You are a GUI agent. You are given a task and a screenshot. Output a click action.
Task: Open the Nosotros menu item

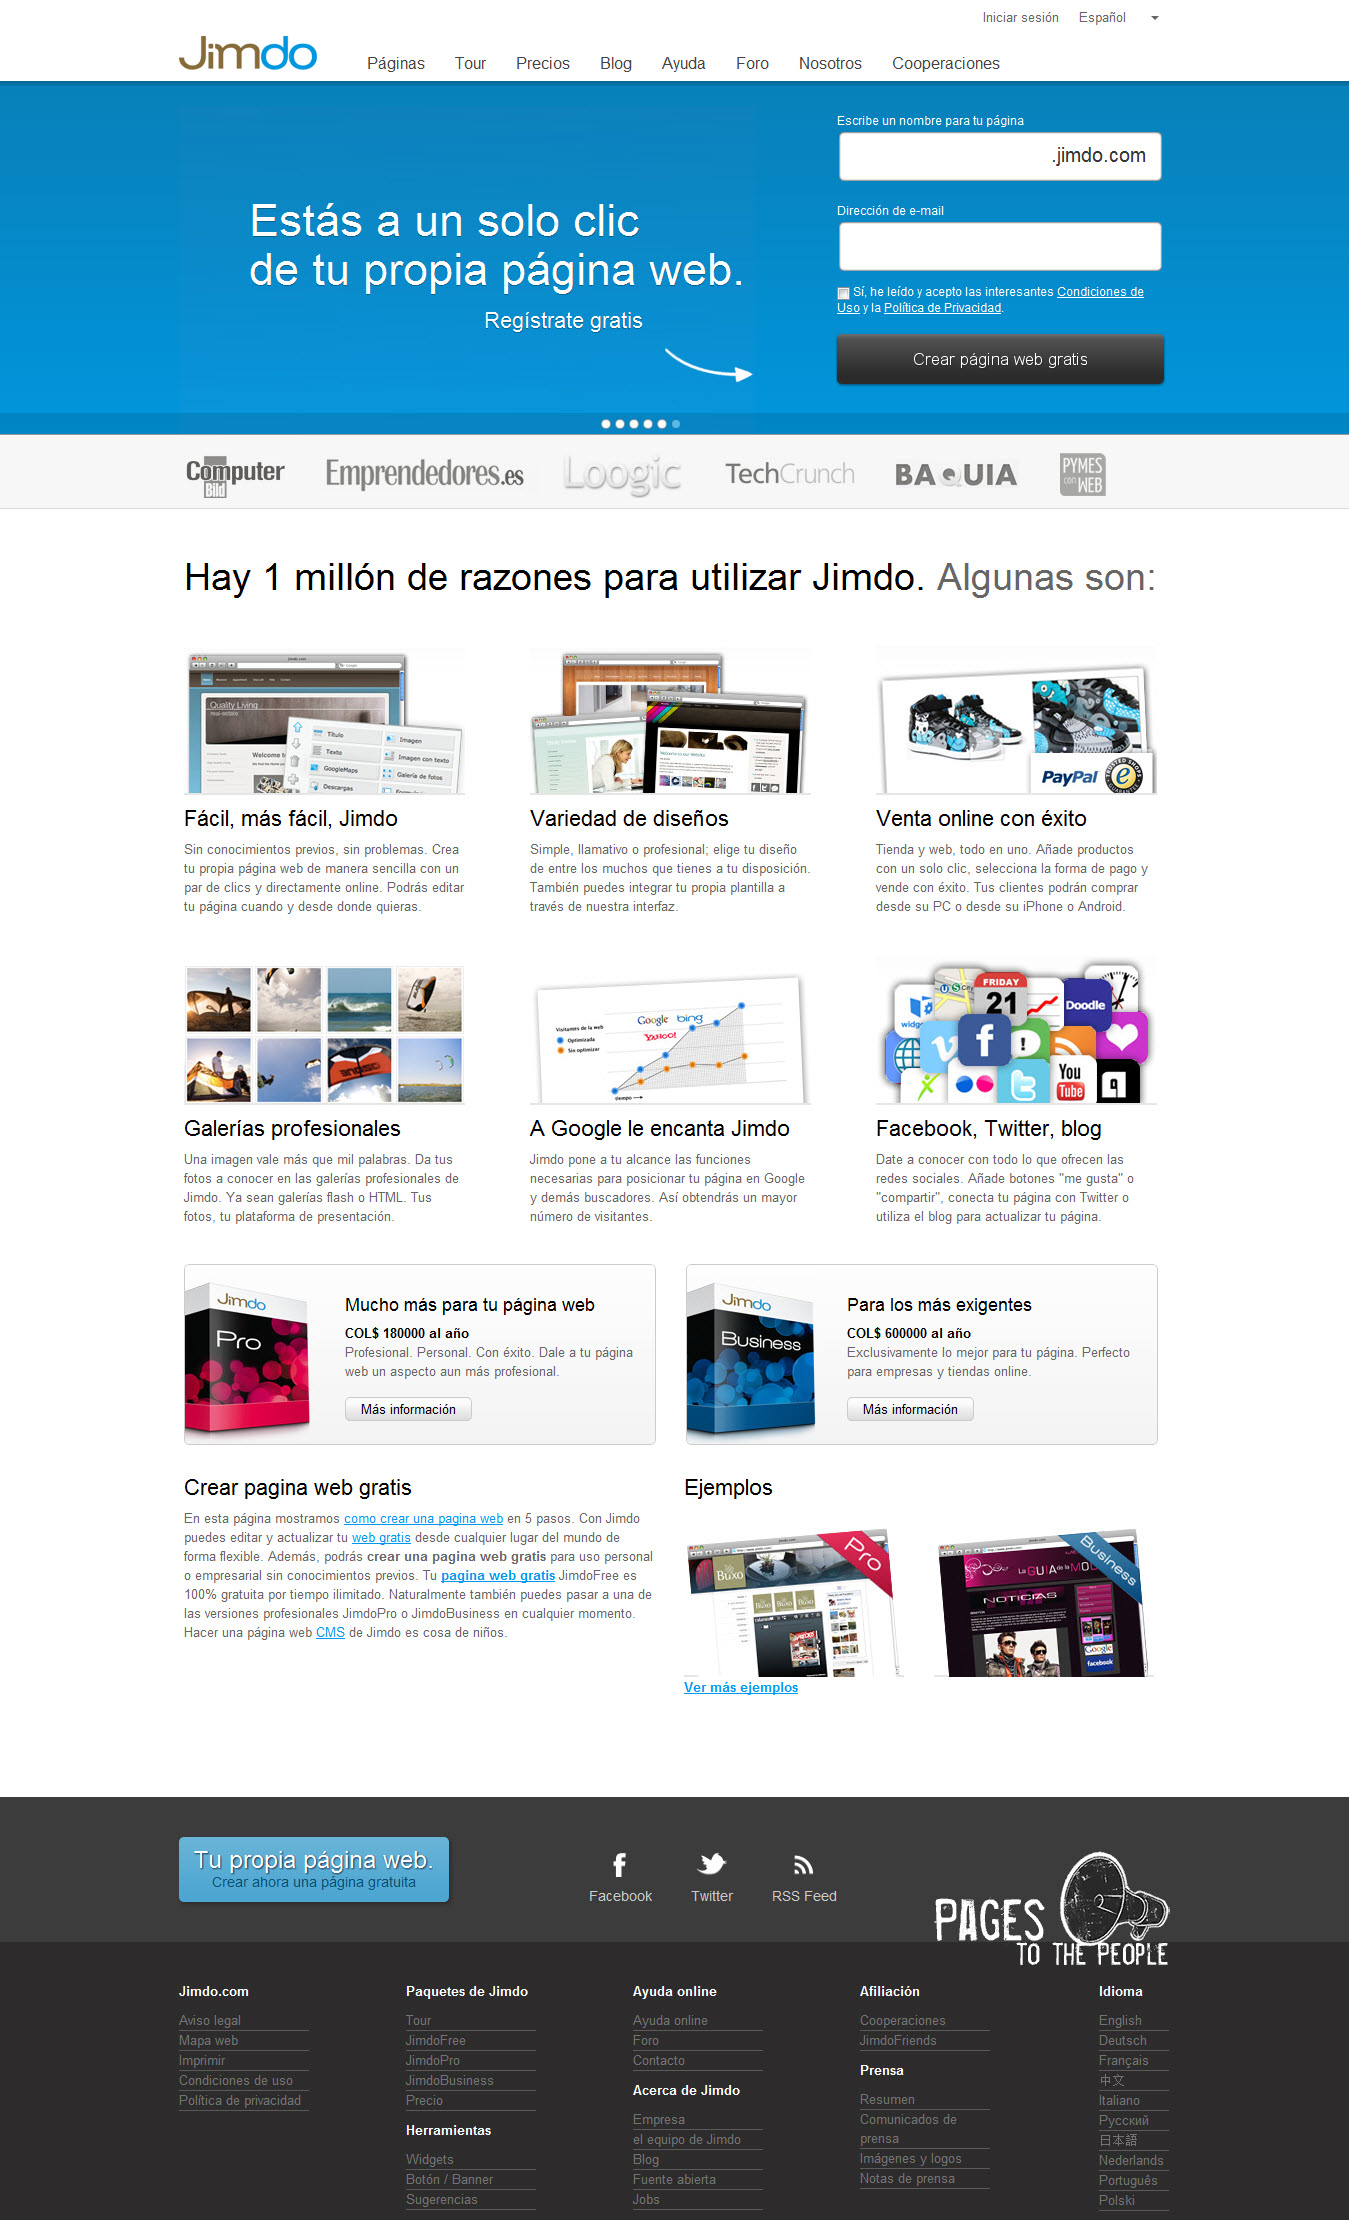(830, 63)
